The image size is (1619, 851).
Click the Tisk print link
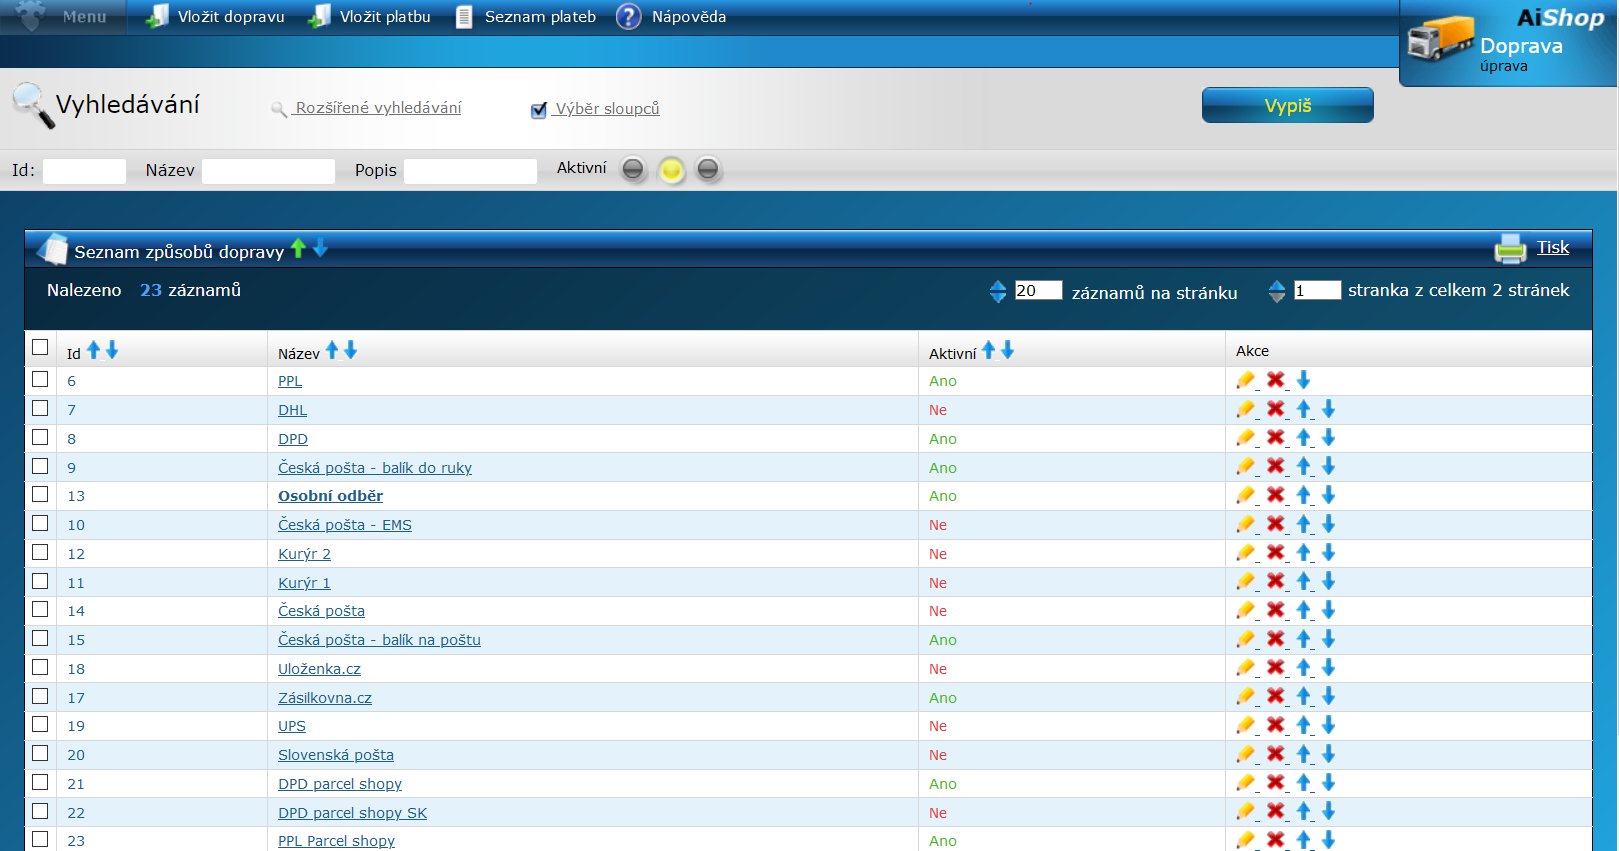[x=1553, y=247]
